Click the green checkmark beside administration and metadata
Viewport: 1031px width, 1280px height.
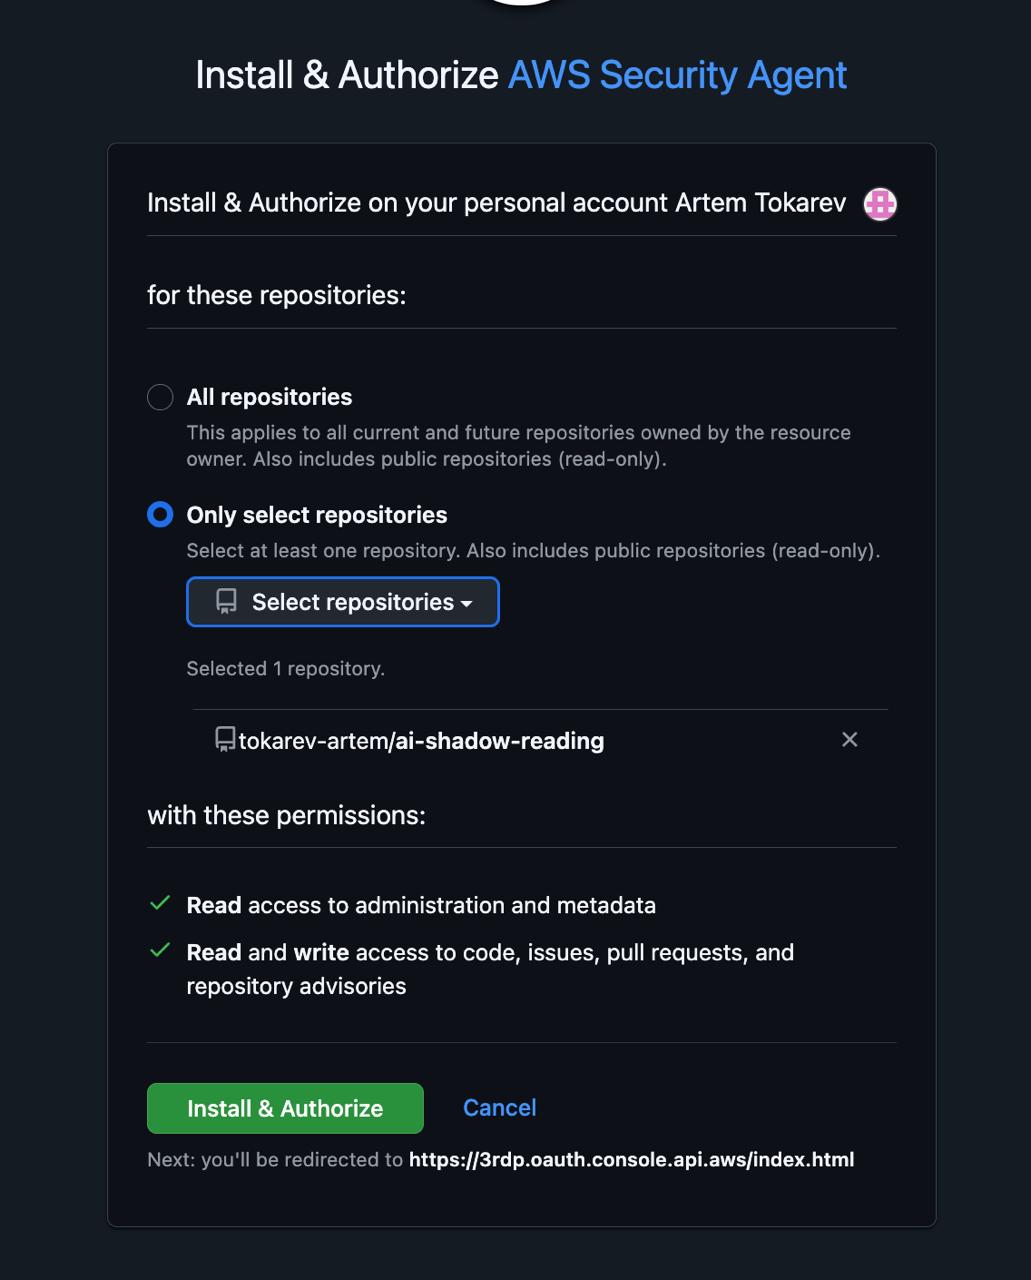(159, 904)
